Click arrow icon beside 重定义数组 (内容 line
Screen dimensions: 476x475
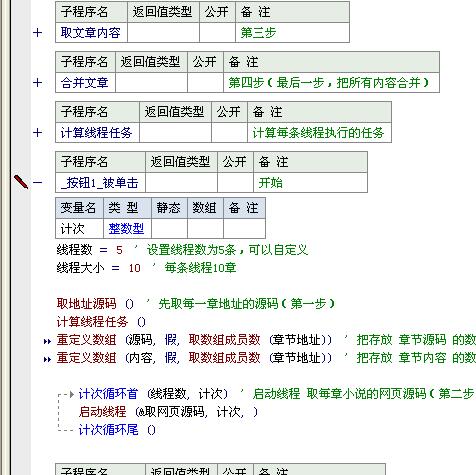point(47,359)
